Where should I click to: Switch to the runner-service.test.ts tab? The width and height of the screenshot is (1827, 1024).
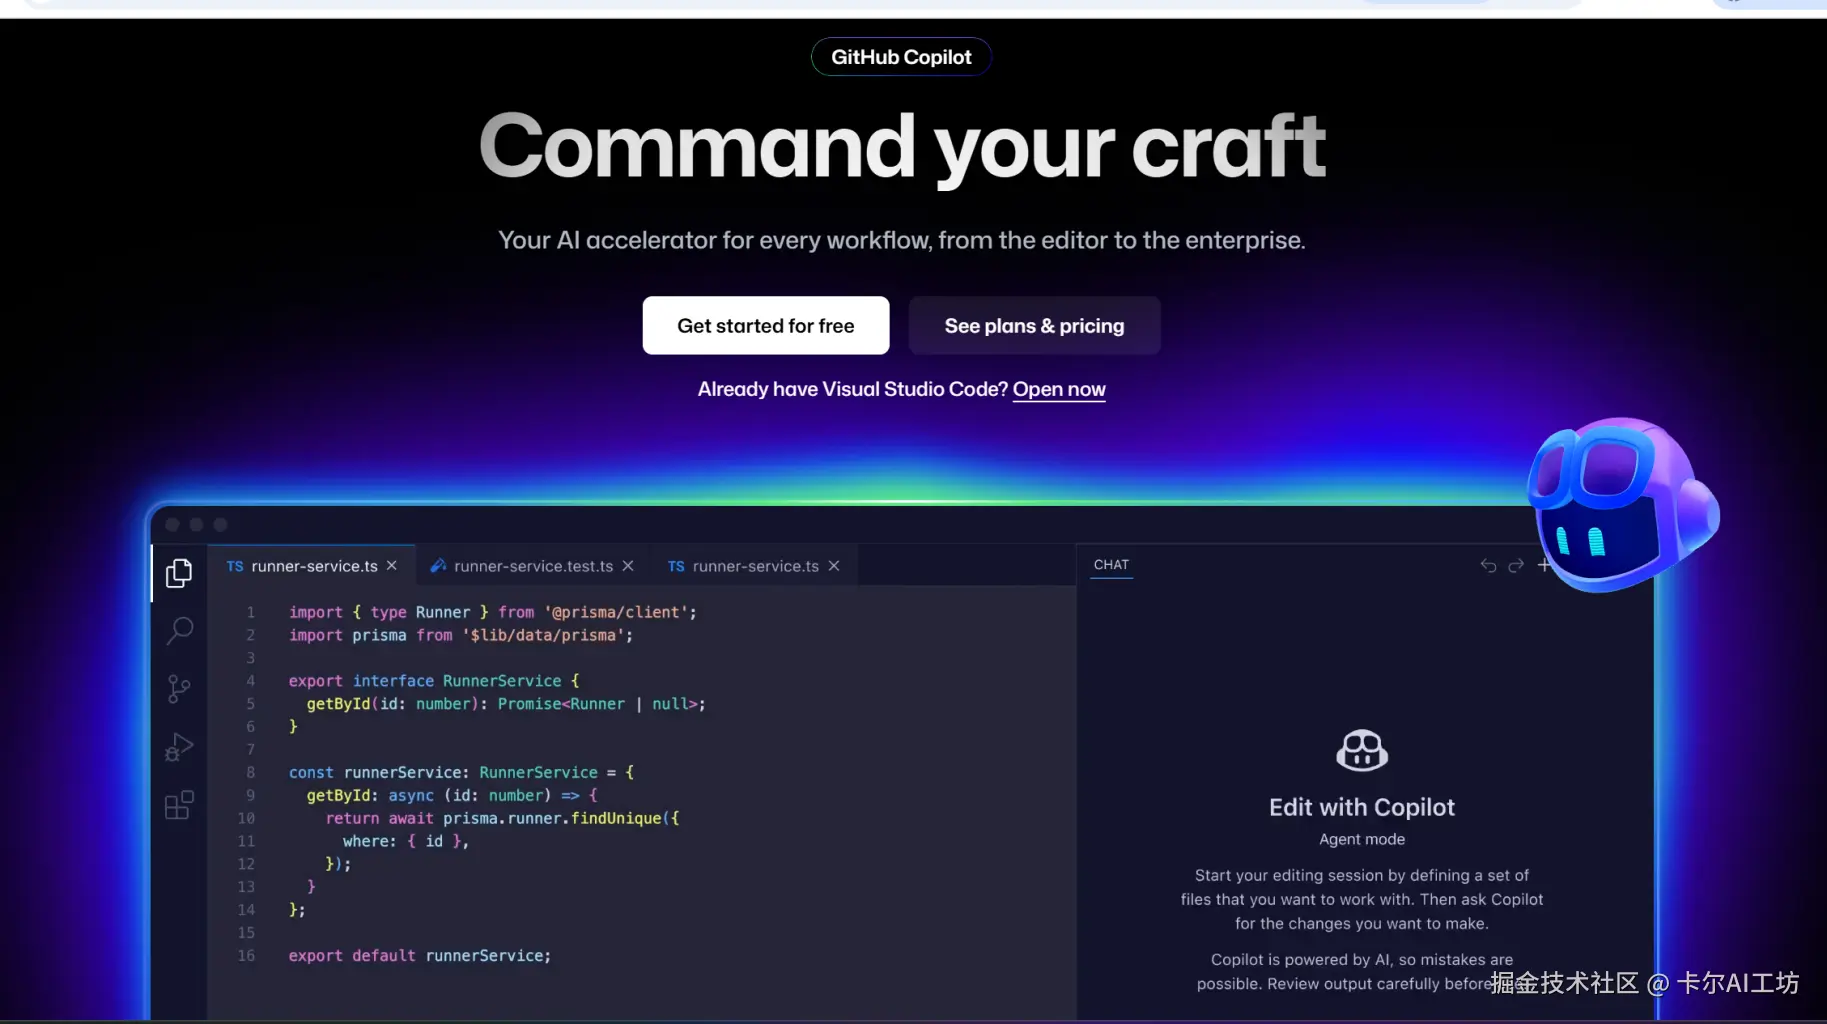[x=533, y=566]
